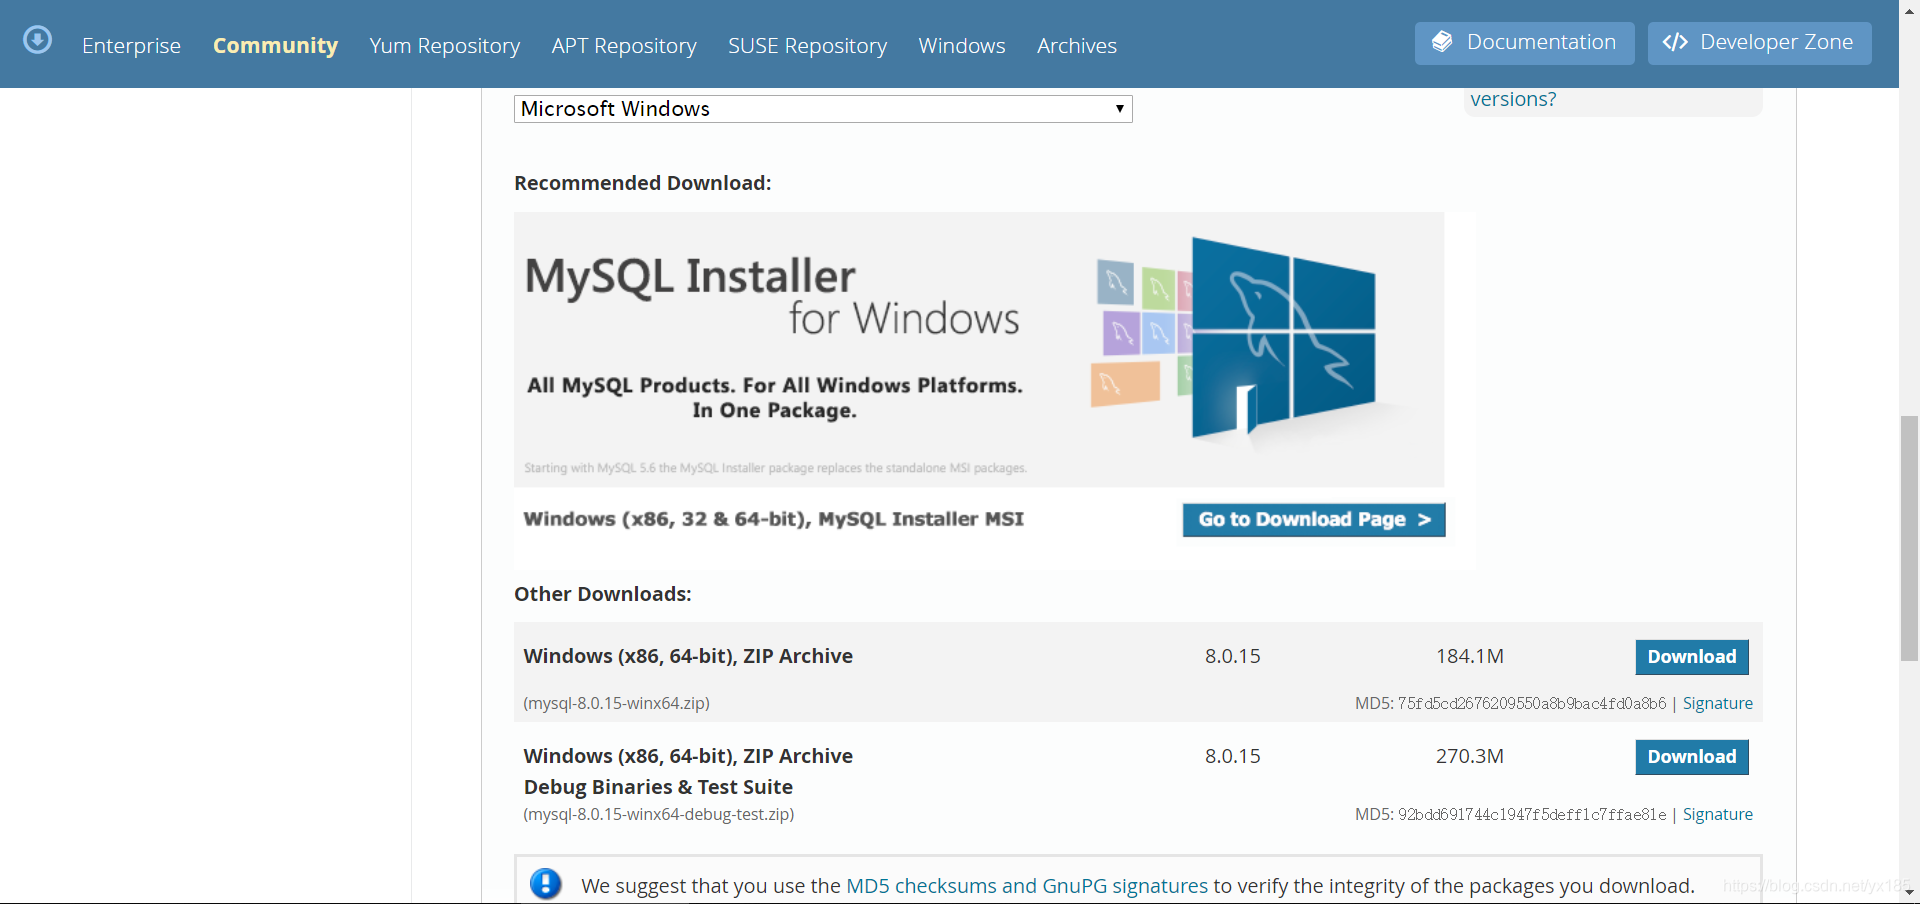Viewport: 1920px width, 904px height.
Task: Click 'Windows (x86, 32 & 64-bit), MySQL Installer MSI' text
Action: (774, 519)
